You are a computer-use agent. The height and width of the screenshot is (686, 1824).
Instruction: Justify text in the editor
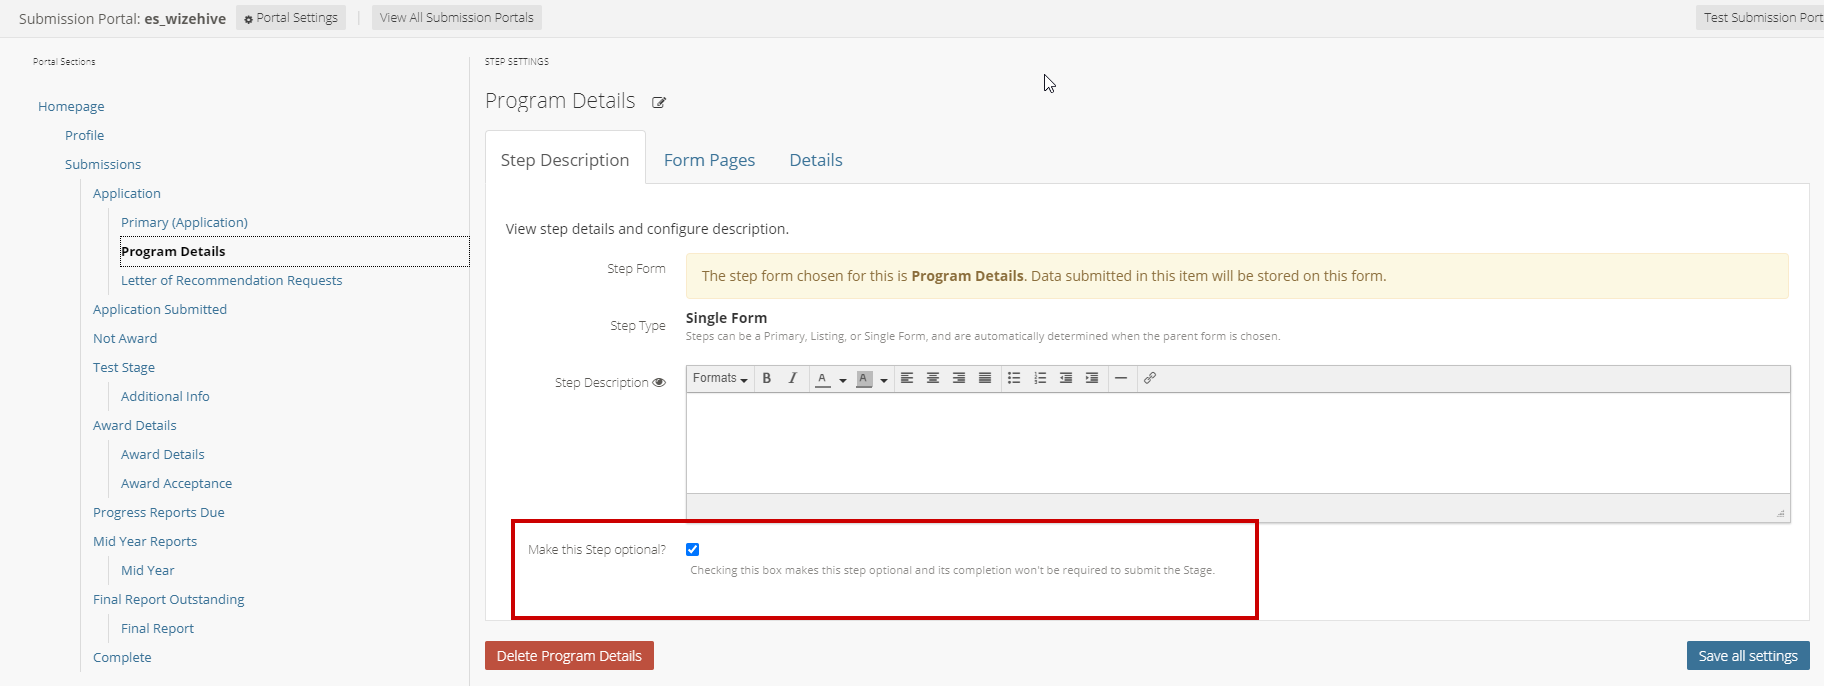coord(985,378)
